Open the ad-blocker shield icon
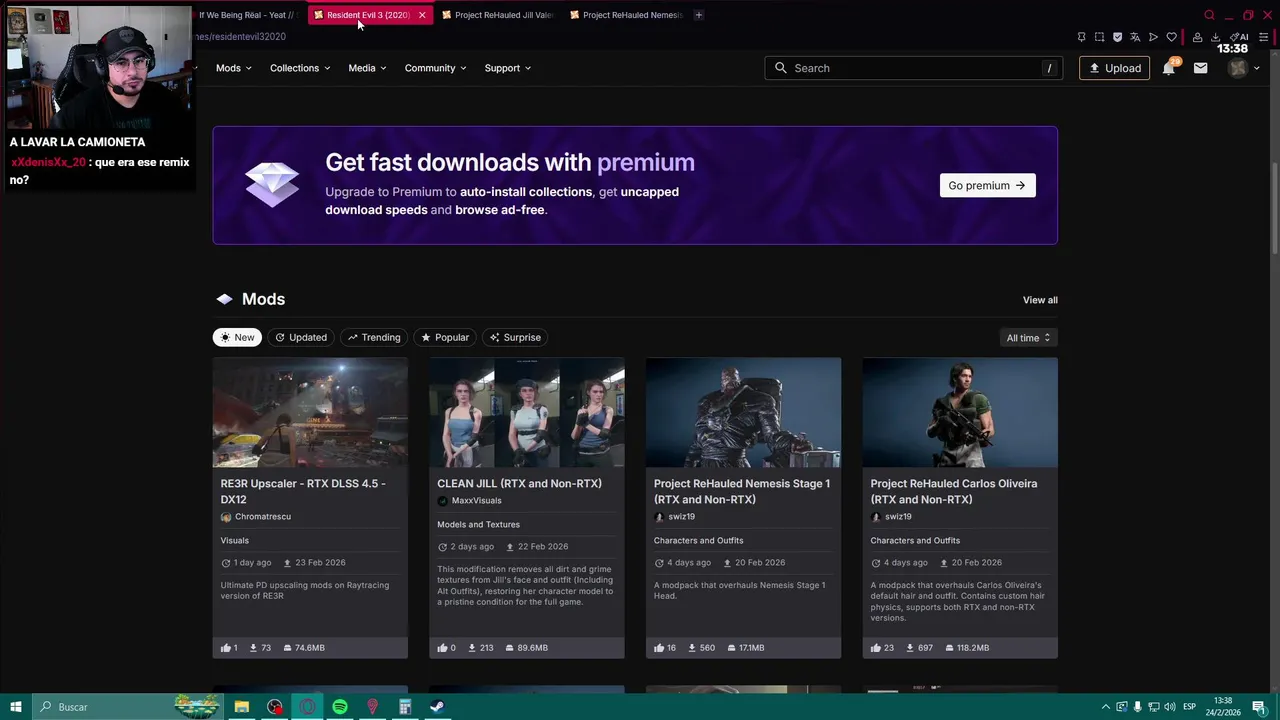Screen dimensions: 1280x720 [x=1117, y=37]
